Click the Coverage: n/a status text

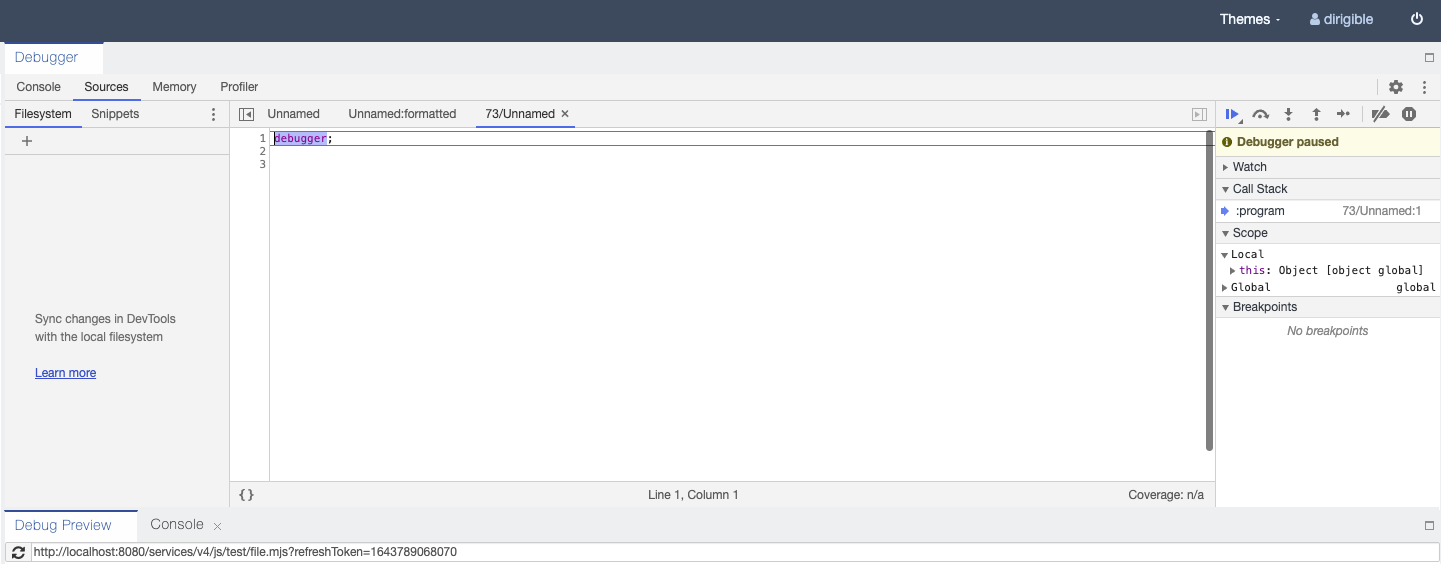(x=1166, y=495)
